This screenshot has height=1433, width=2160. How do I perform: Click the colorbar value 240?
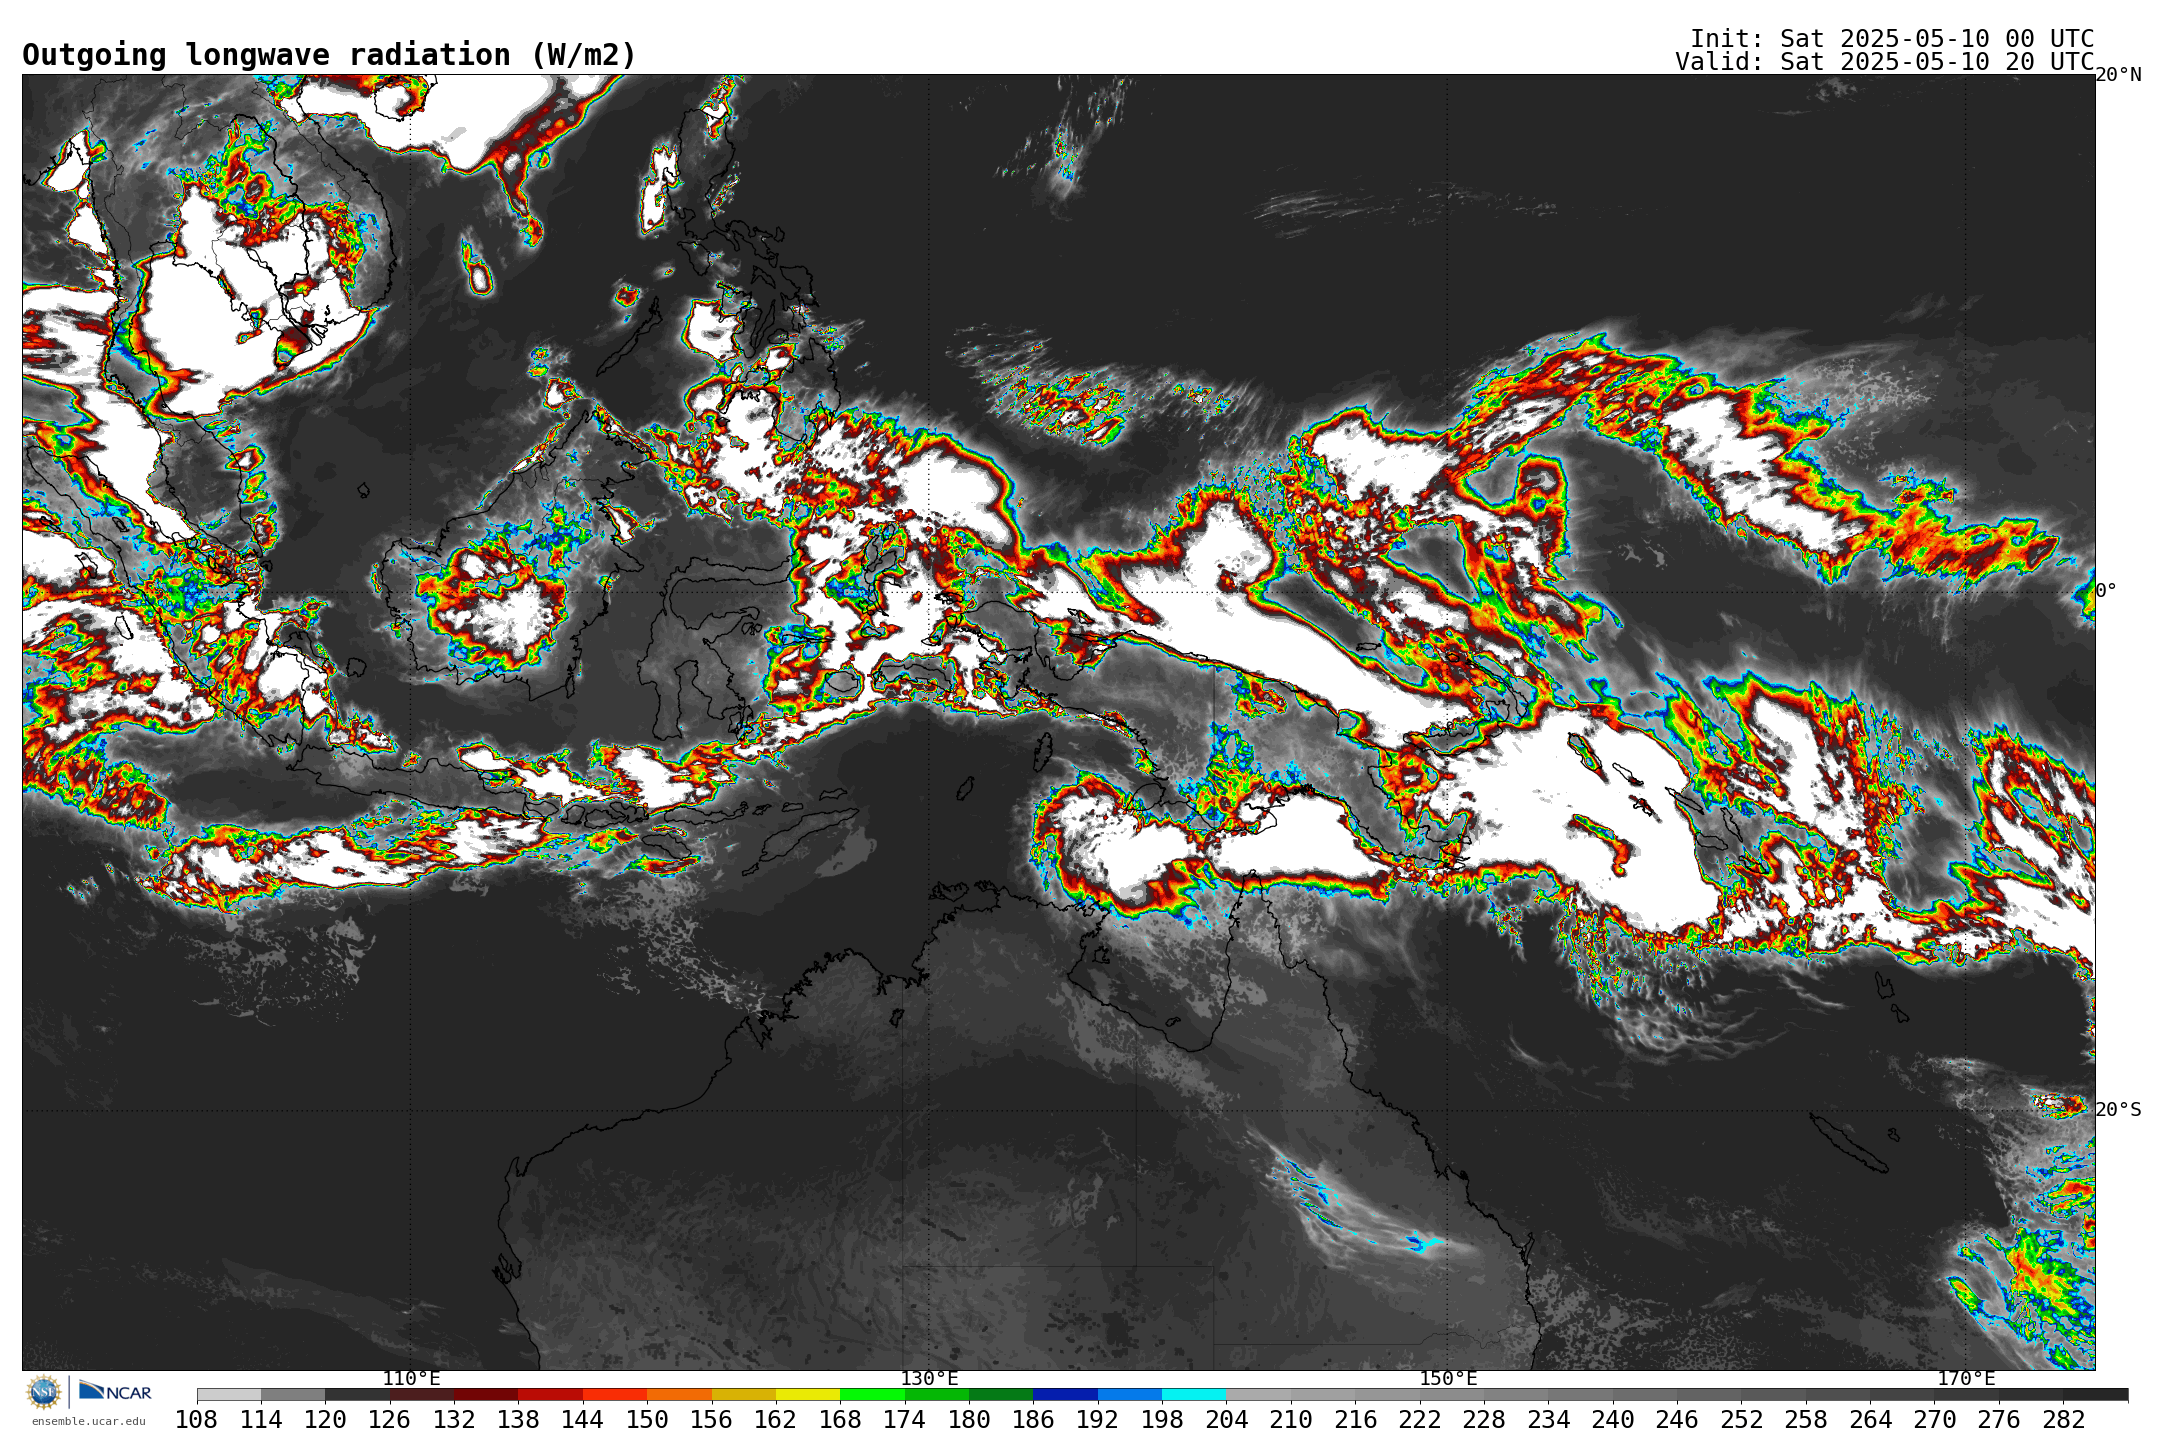(1613, 1420)
